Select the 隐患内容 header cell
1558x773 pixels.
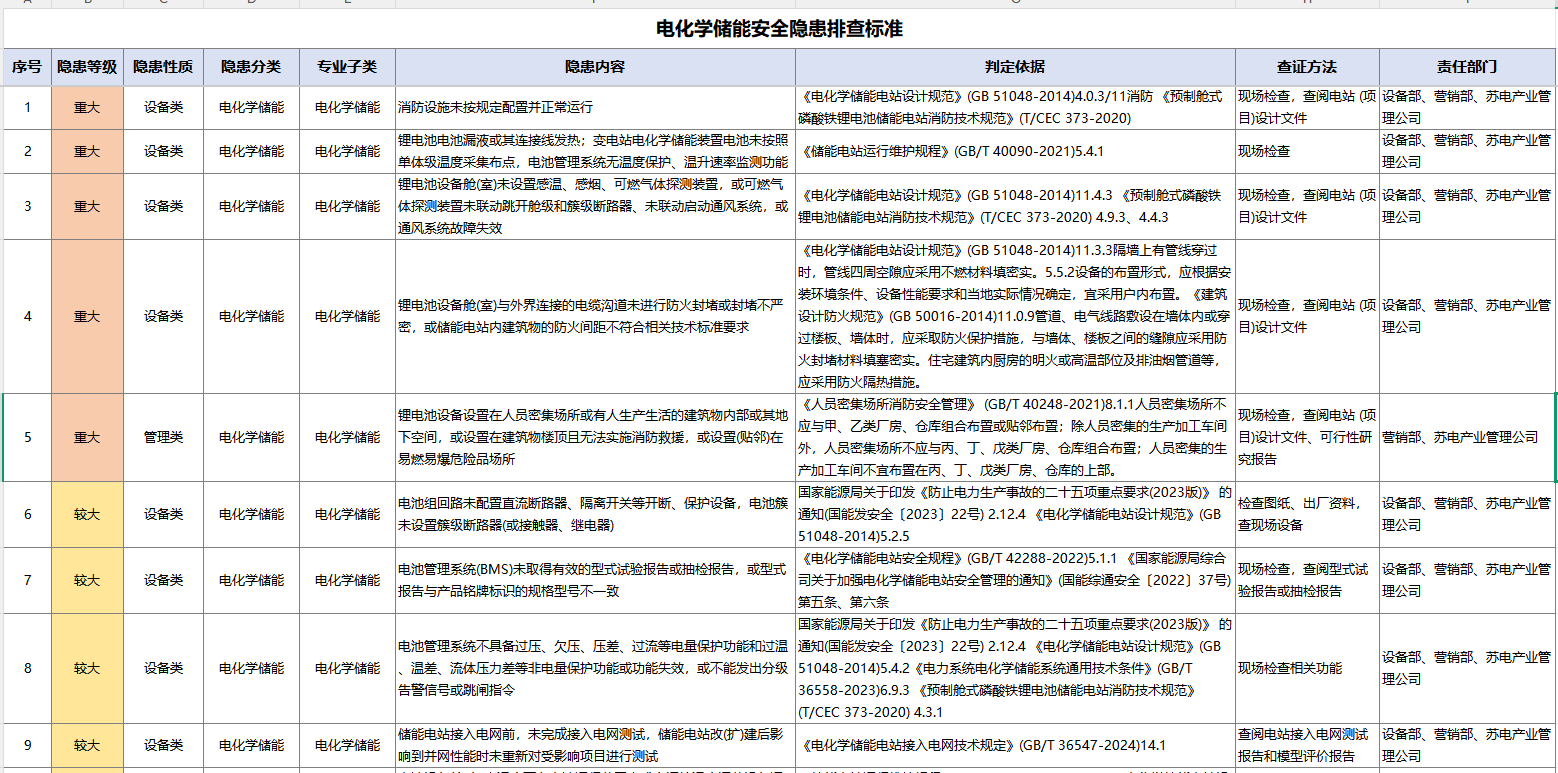pyautogui.click(x=595, y=67)
